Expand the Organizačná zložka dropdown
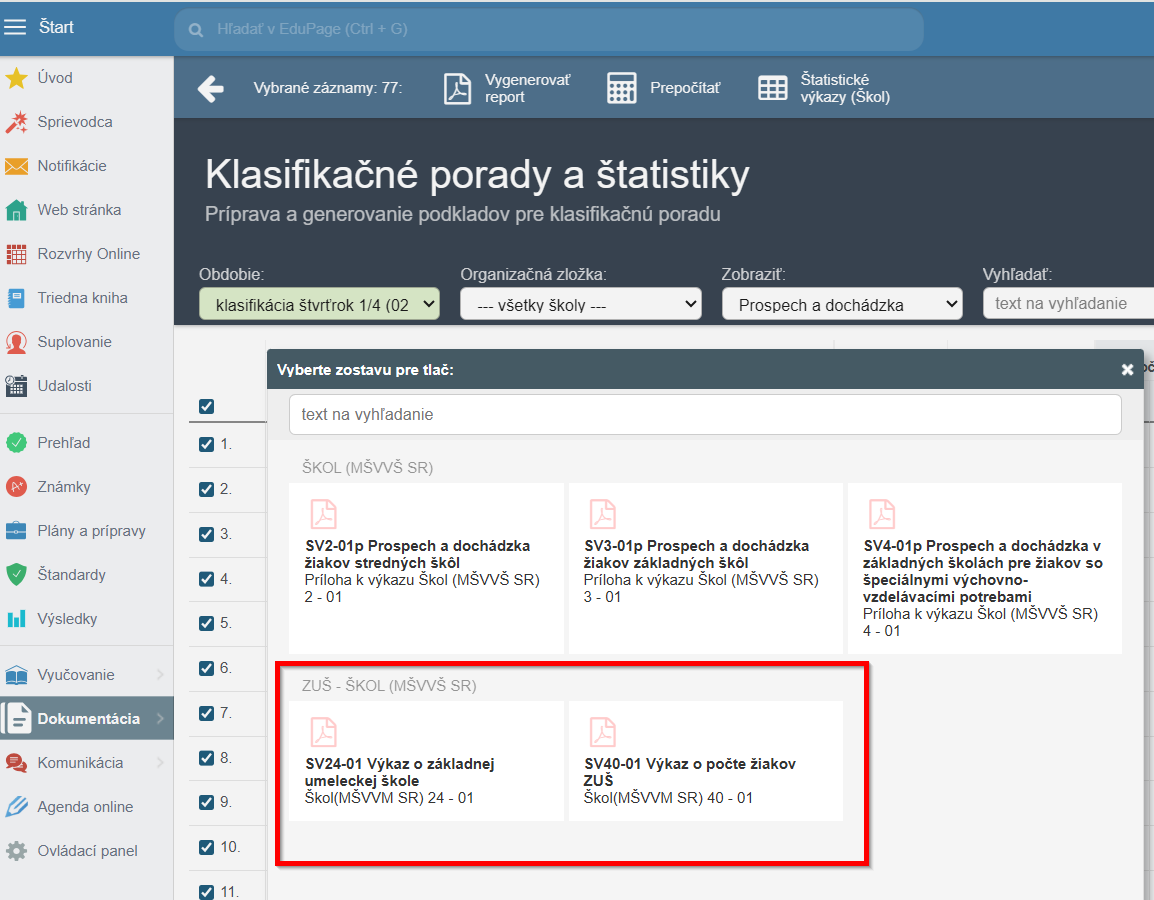 coord(581,304)
